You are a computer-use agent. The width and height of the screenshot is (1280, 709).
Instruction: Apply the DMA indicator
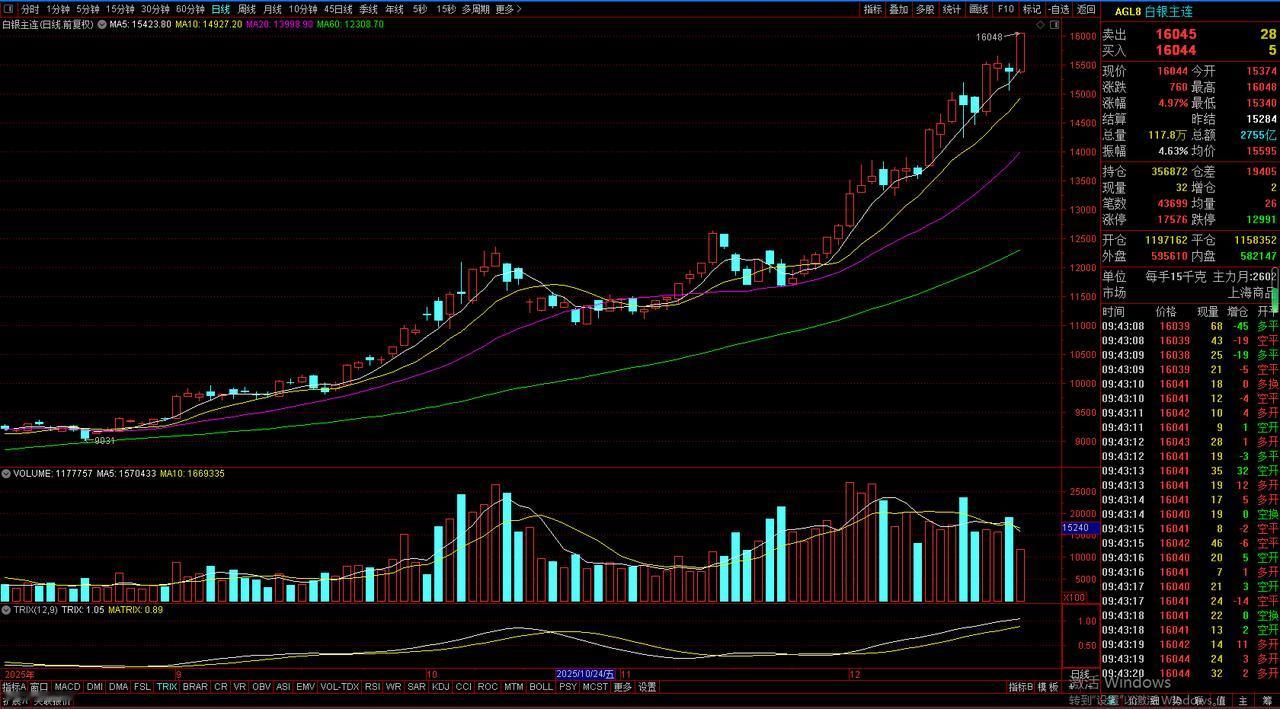tap(119, 687)
